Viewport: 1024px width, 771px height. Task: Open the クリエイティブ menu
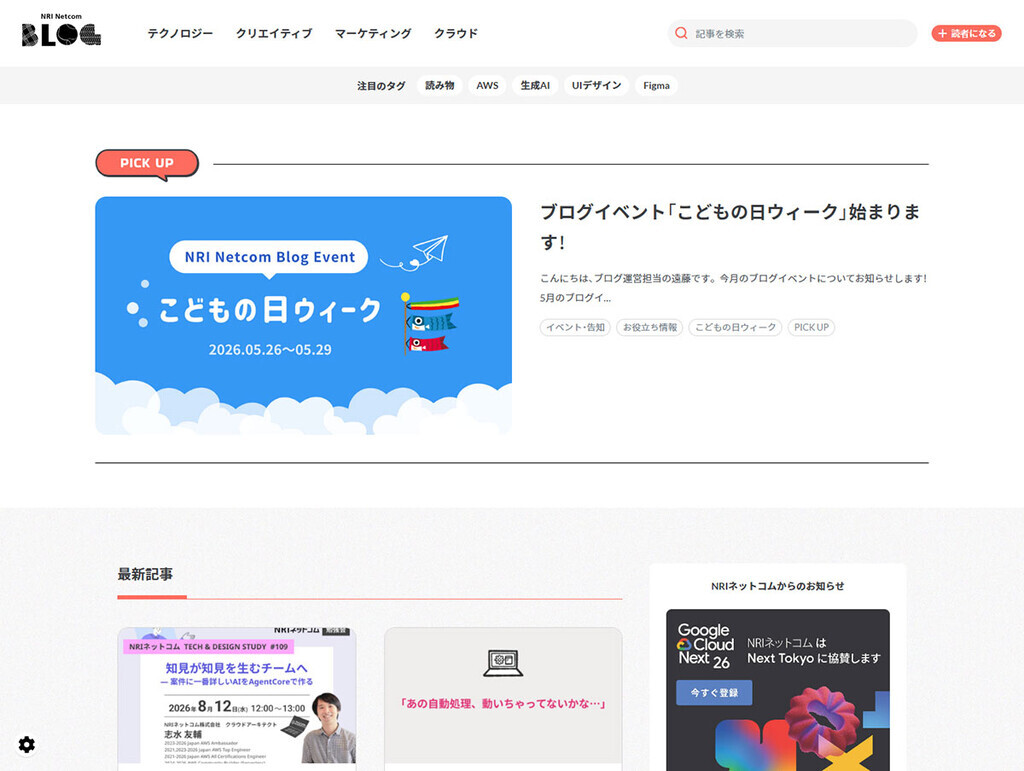pyautogui.click(x=274, y=33)
